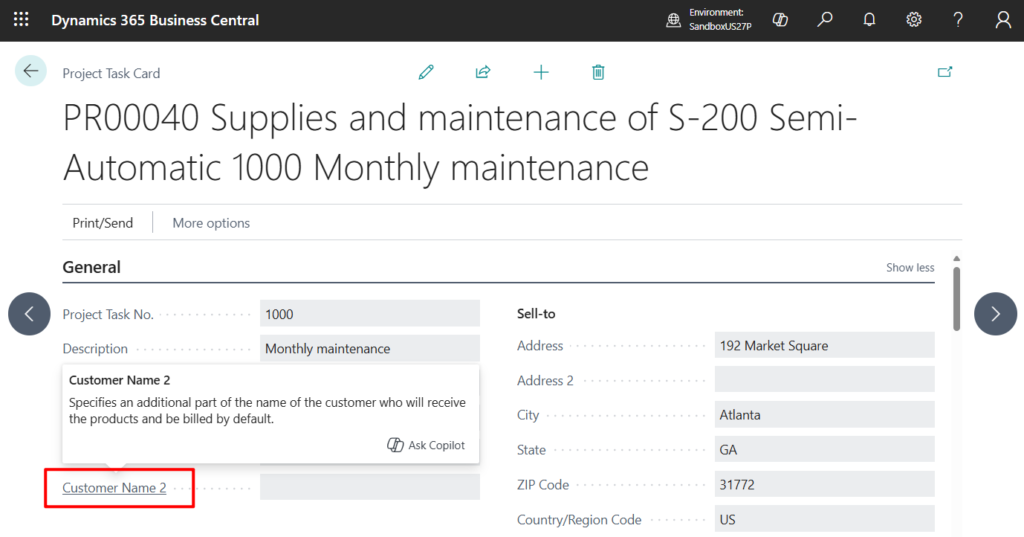Screen dimensions: 1024x537
Task: Create new record with plus icon
Action: 541,72
